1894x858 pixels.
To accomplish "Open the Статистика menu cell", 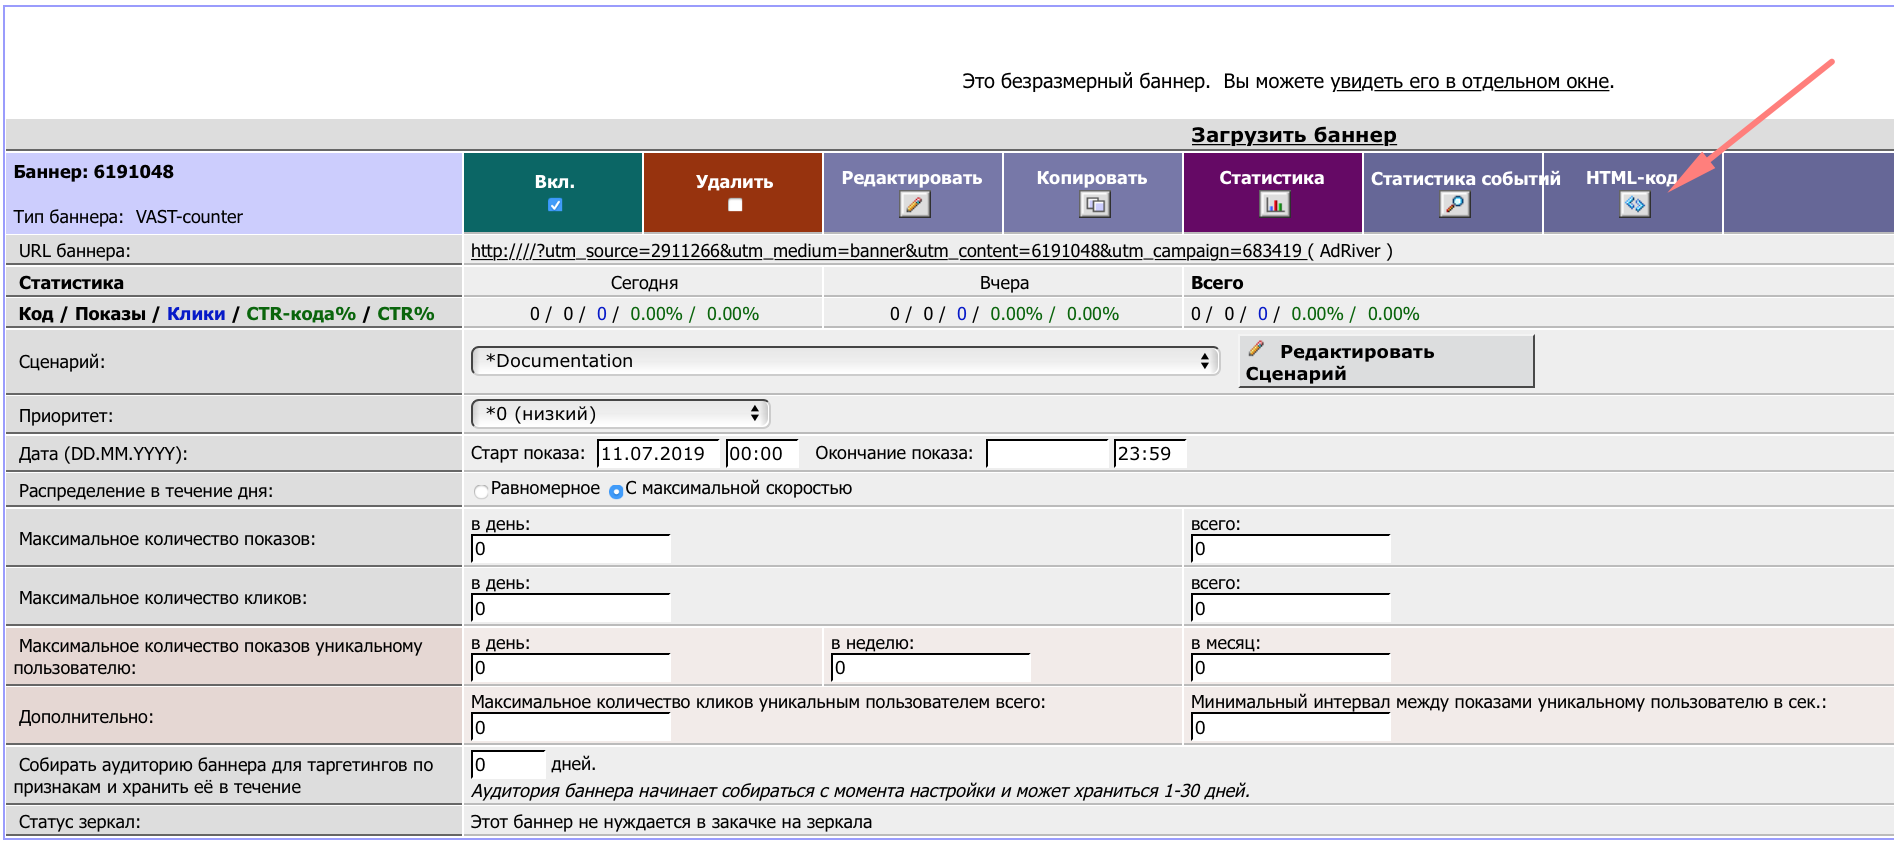I will click(1273, 193).
